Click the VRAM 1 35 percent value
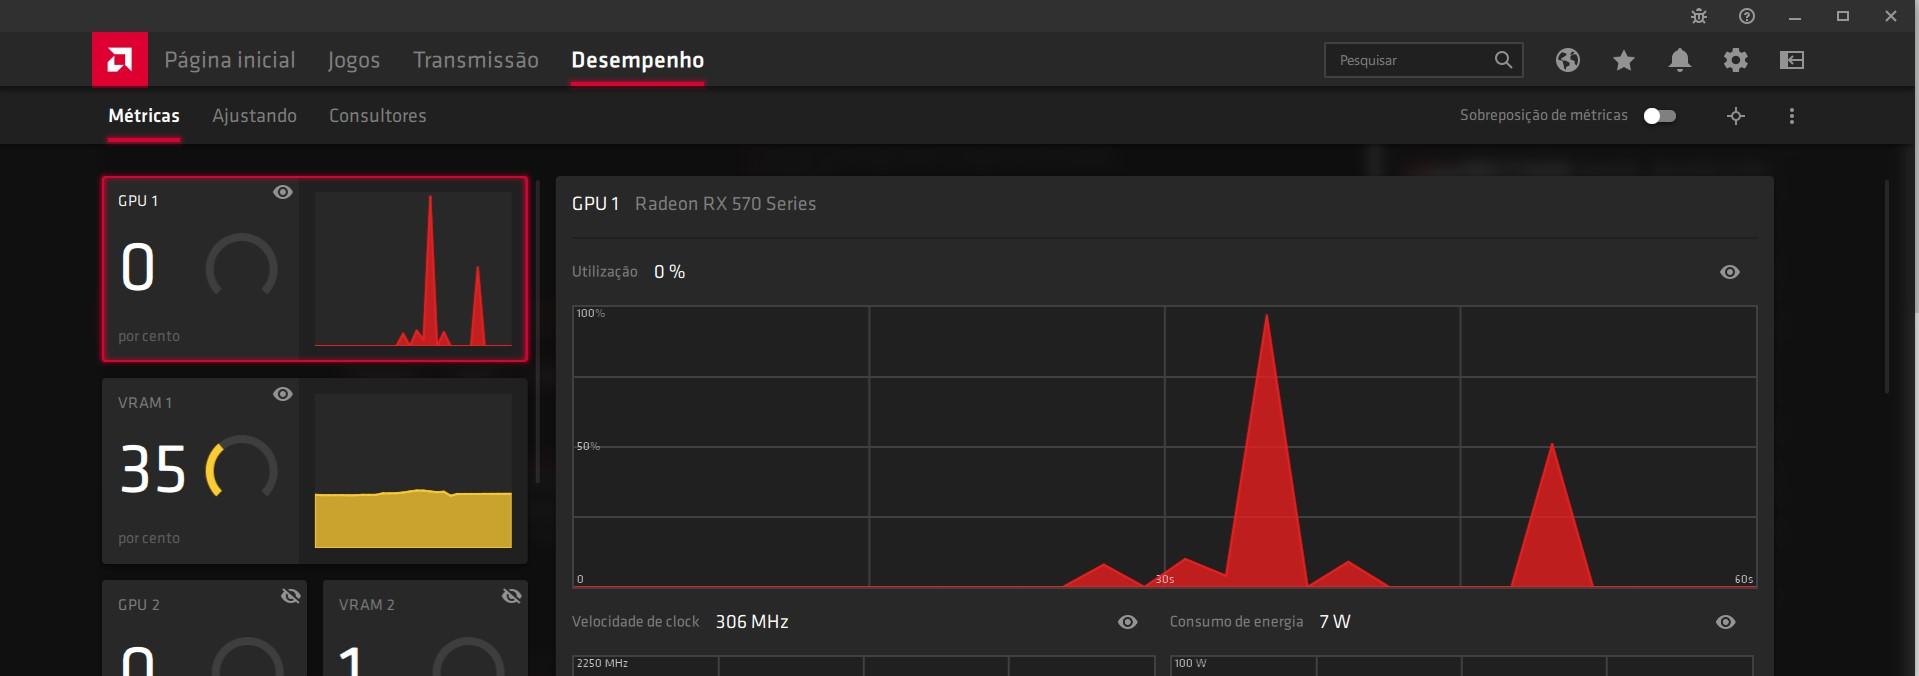The height and width of the screenshot is (676, 1919). pos(153,469)
